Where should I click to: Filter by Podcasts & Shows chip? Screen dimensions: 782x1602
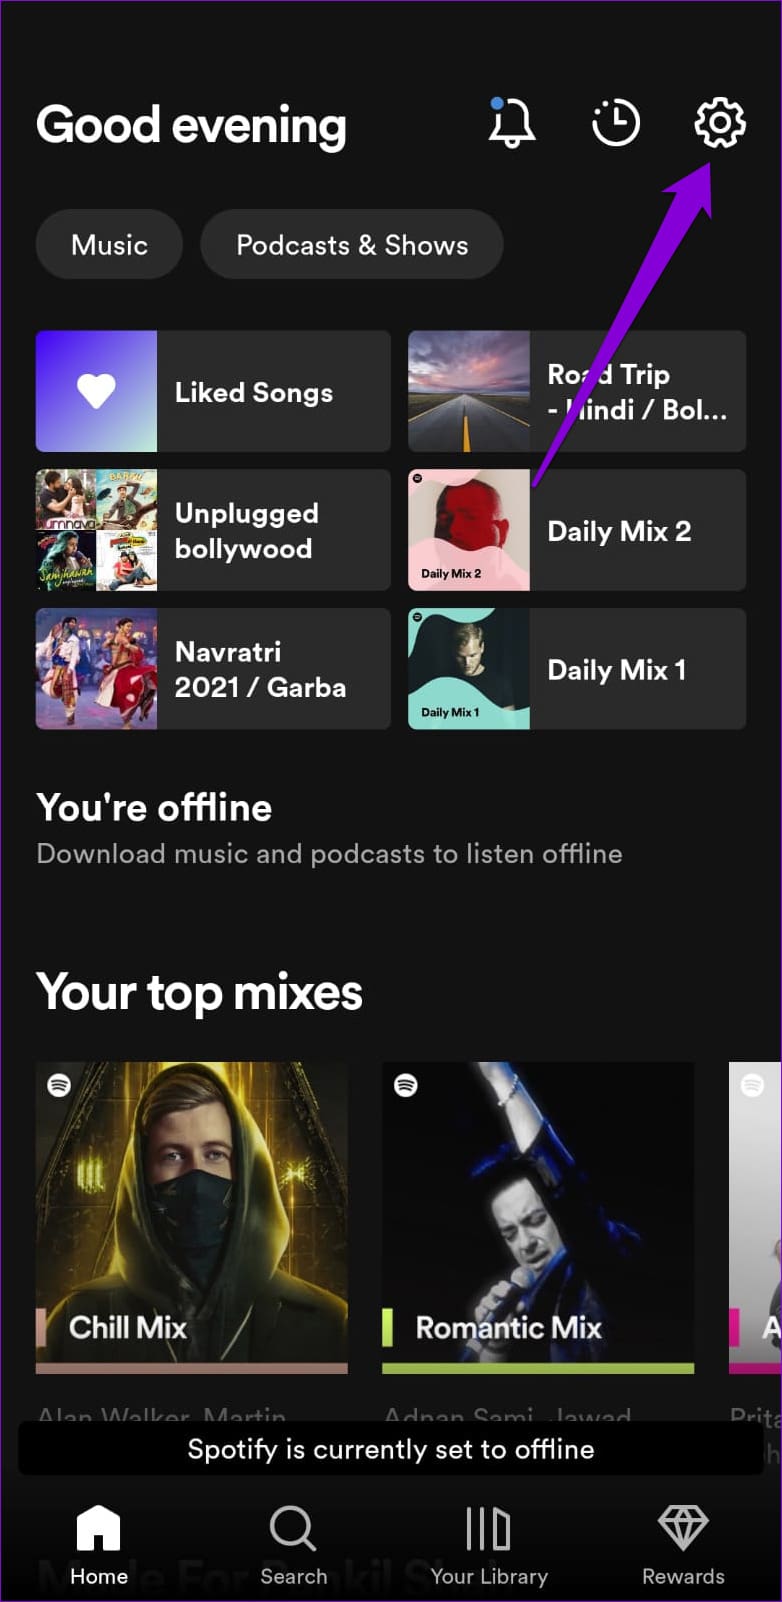tap(352, 244)
